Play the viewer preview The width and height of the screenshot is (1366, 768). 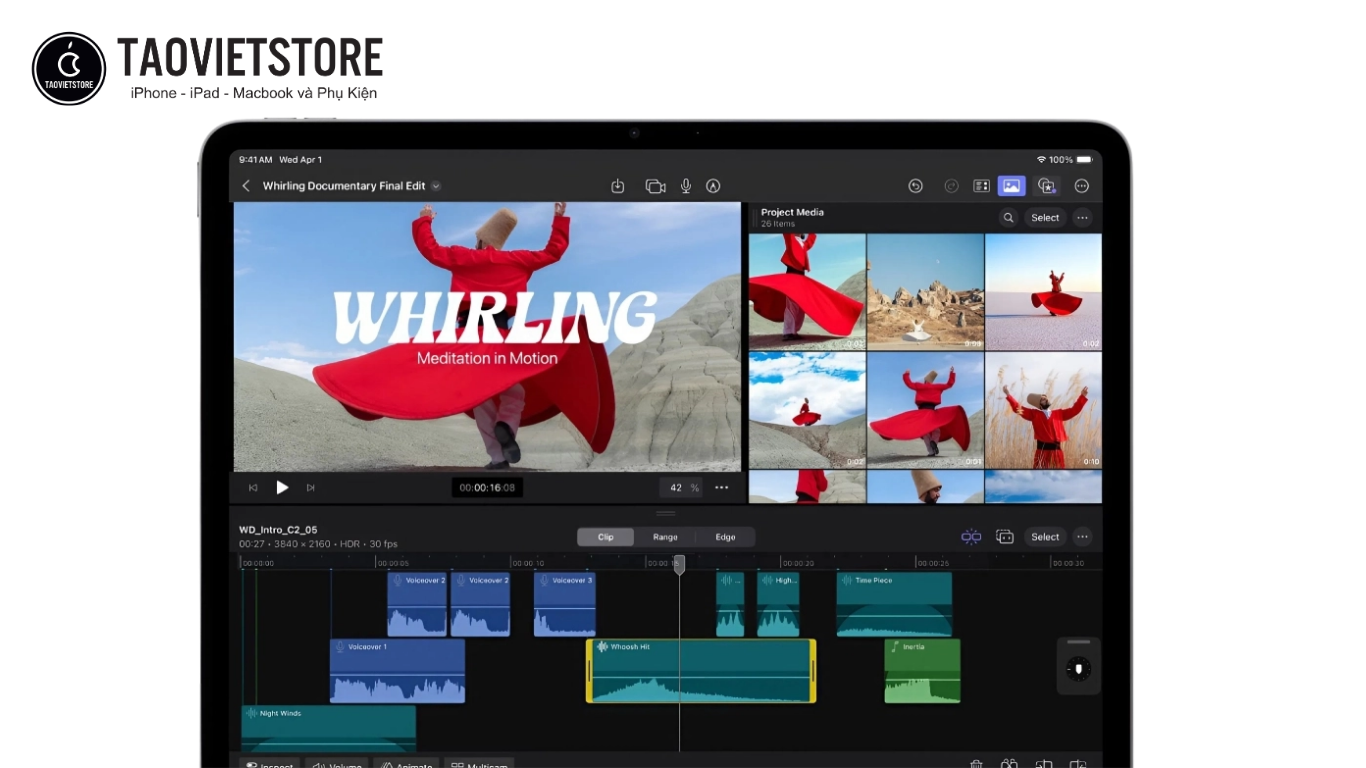click(282, 488)
